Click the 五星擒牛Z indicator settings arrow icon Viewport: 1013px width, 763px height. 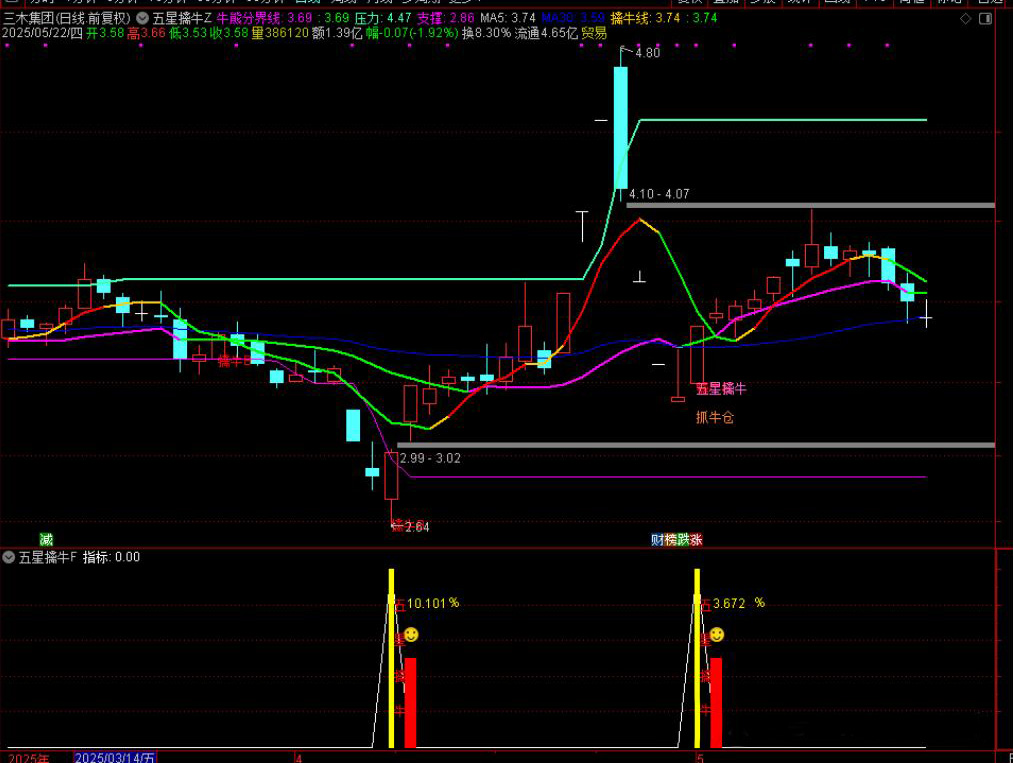point(142,18)
